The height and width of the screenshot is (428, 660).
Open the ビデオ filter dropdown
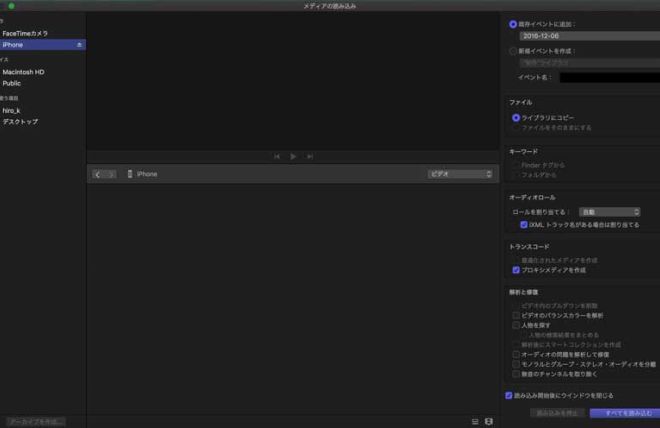[x=460, y=174]
